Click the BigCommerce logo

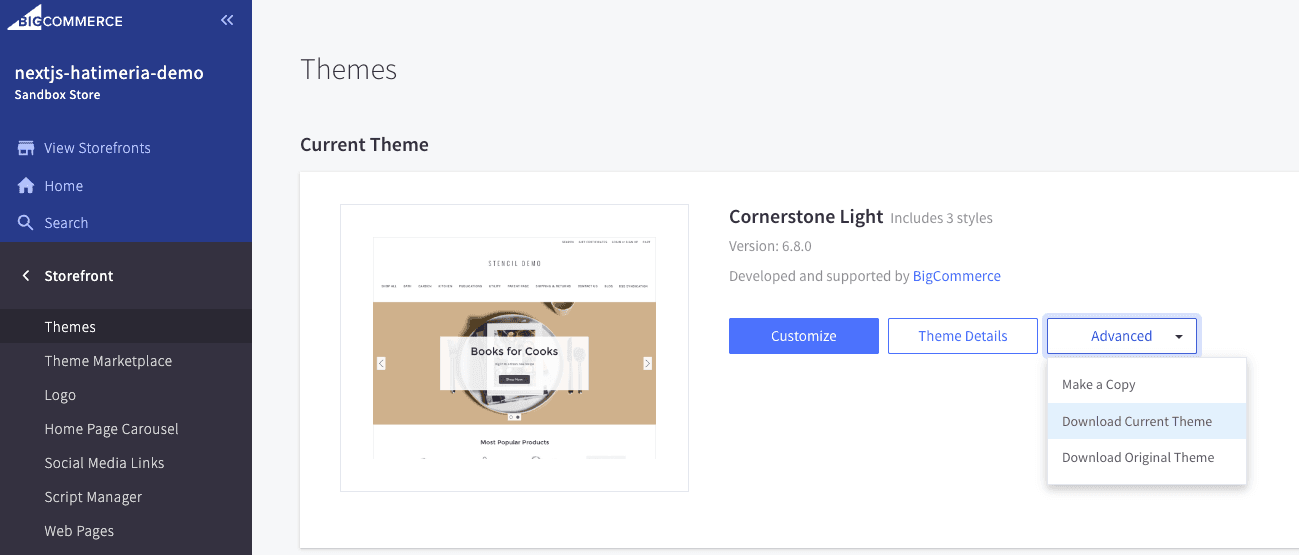coord(65,20)
